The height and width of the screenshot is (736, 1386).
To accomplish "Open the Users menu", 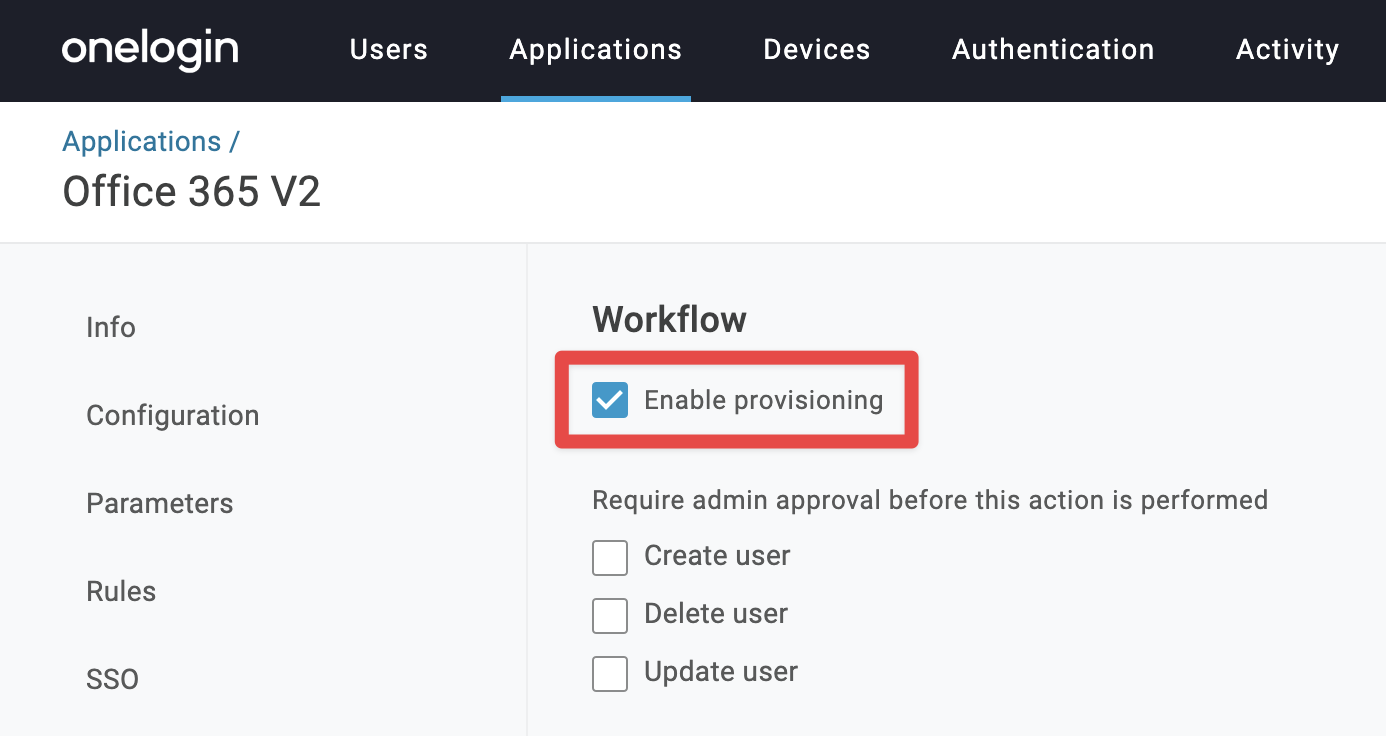I will 389,50.
